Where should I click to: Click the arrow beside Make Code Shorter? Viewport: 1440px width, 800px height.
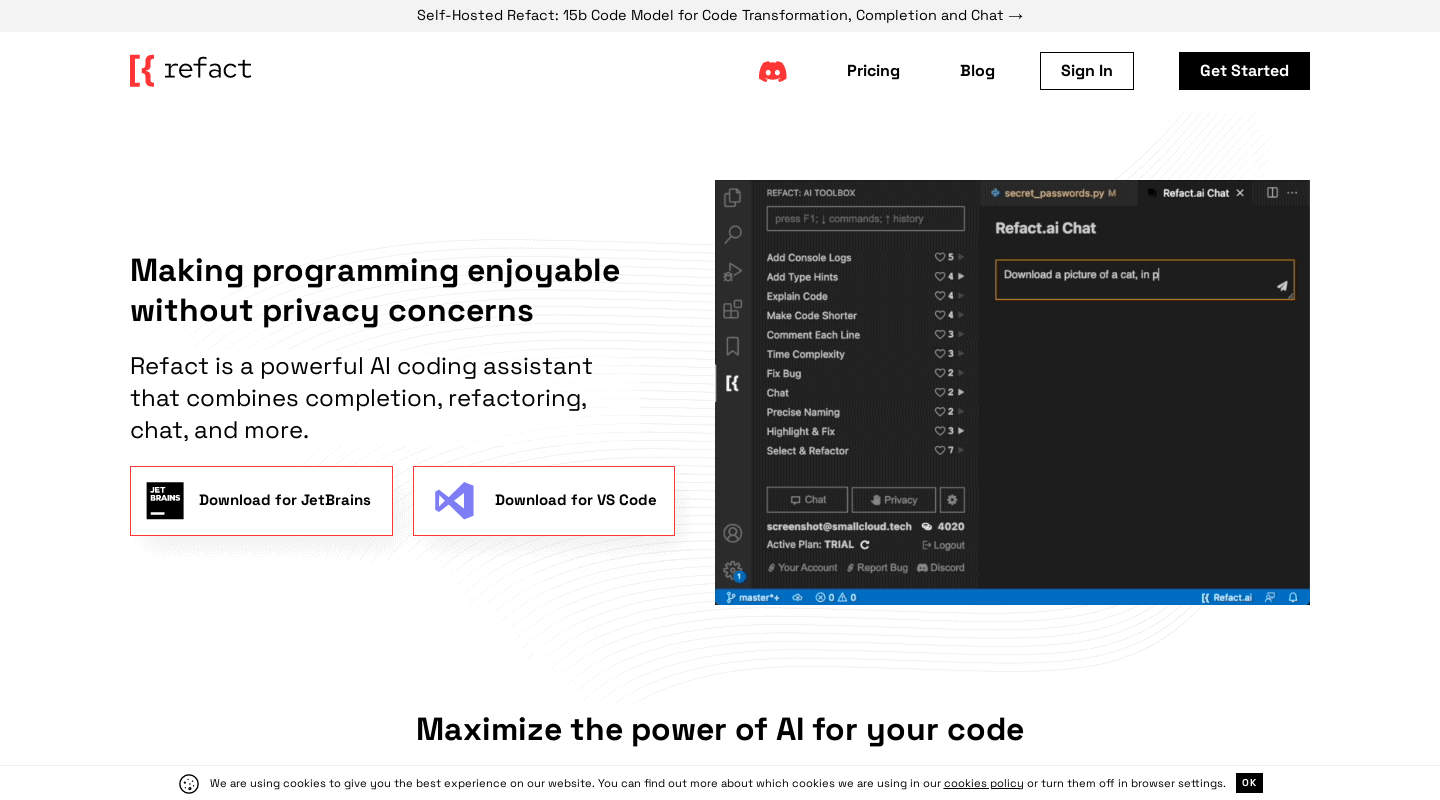[x=961, y=315]
